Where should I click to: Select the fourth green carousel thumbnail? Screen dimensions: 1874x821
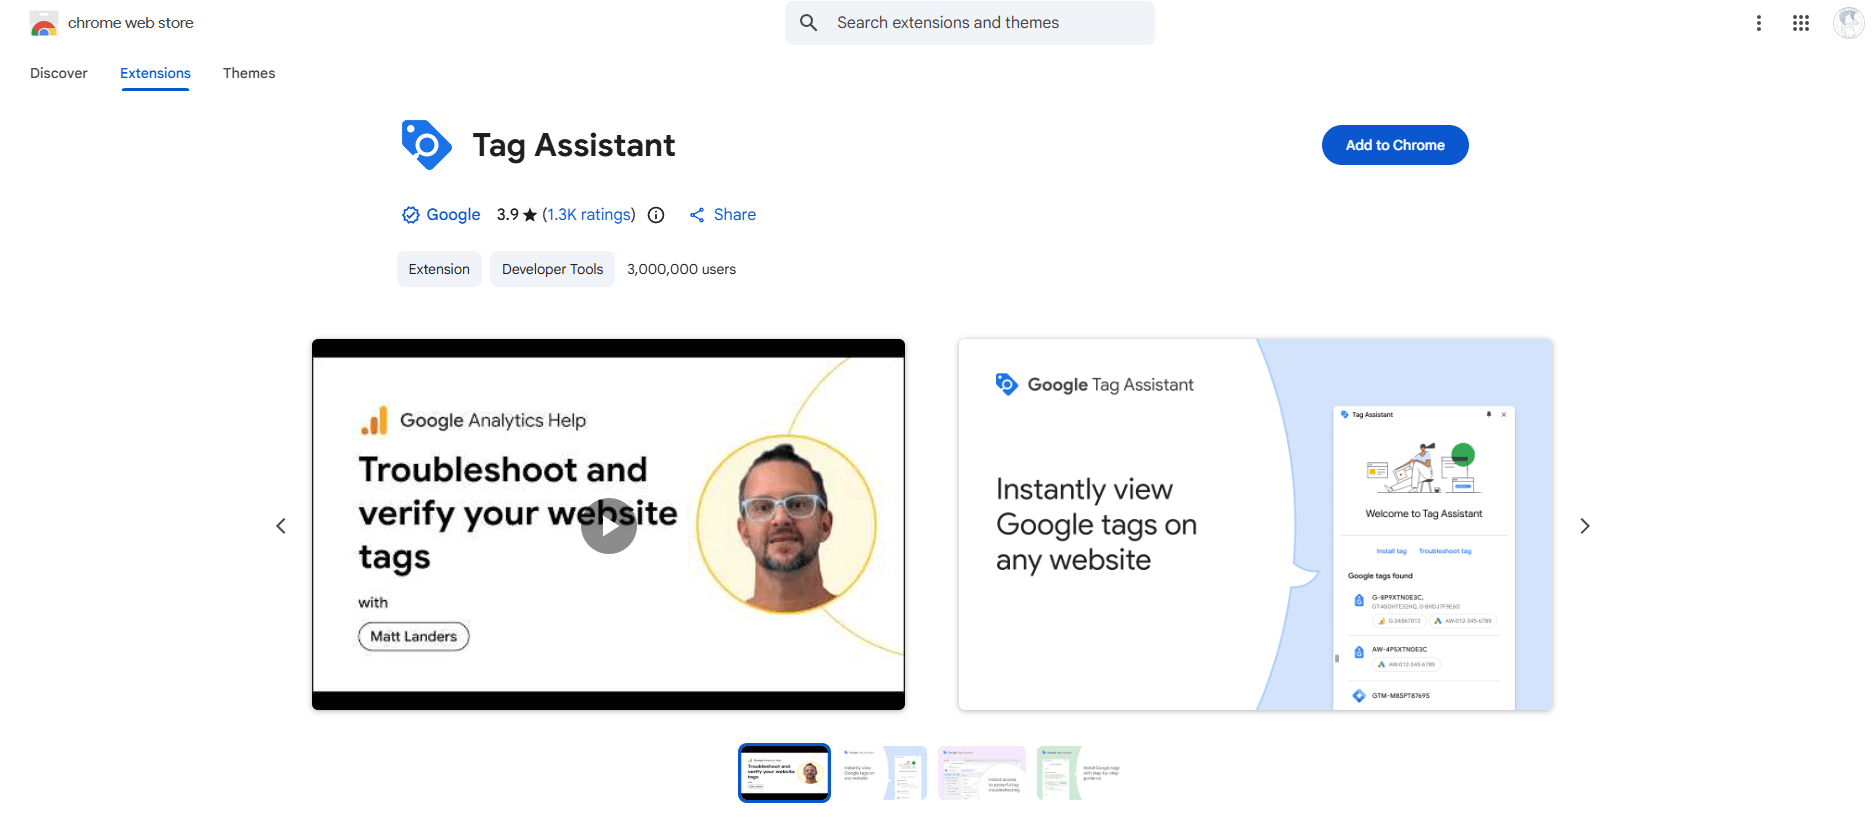coord(1081,773)
